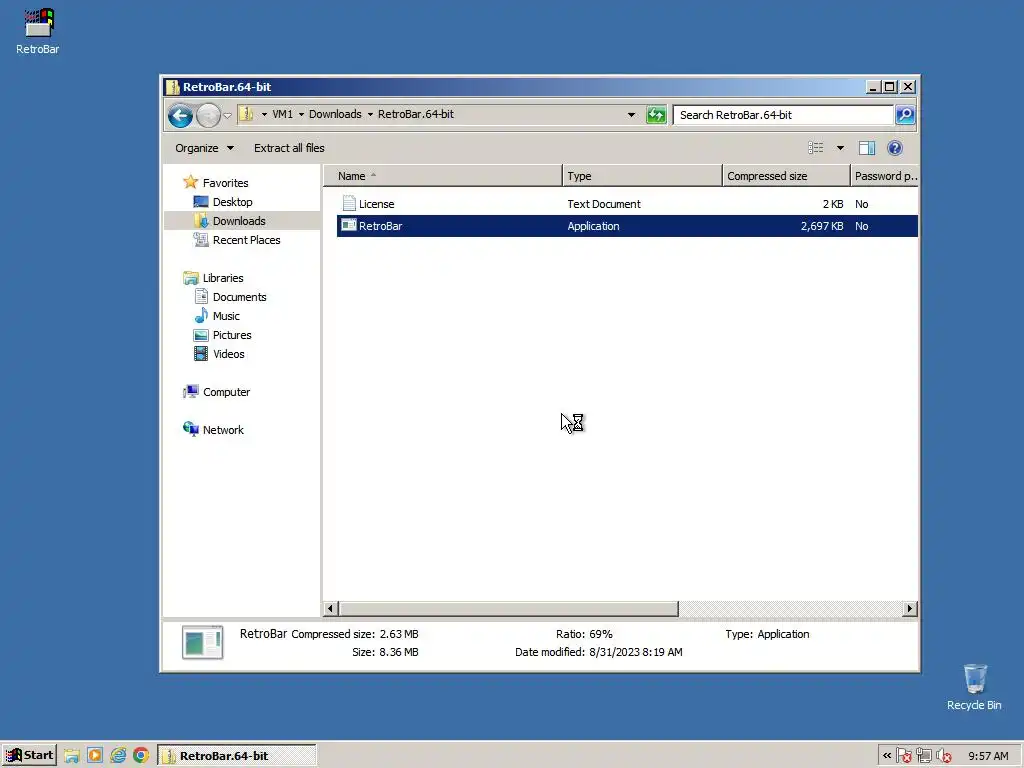The image size is (1024, 768).
Task: Open the view options dropdown arrow
Action: 840,148
